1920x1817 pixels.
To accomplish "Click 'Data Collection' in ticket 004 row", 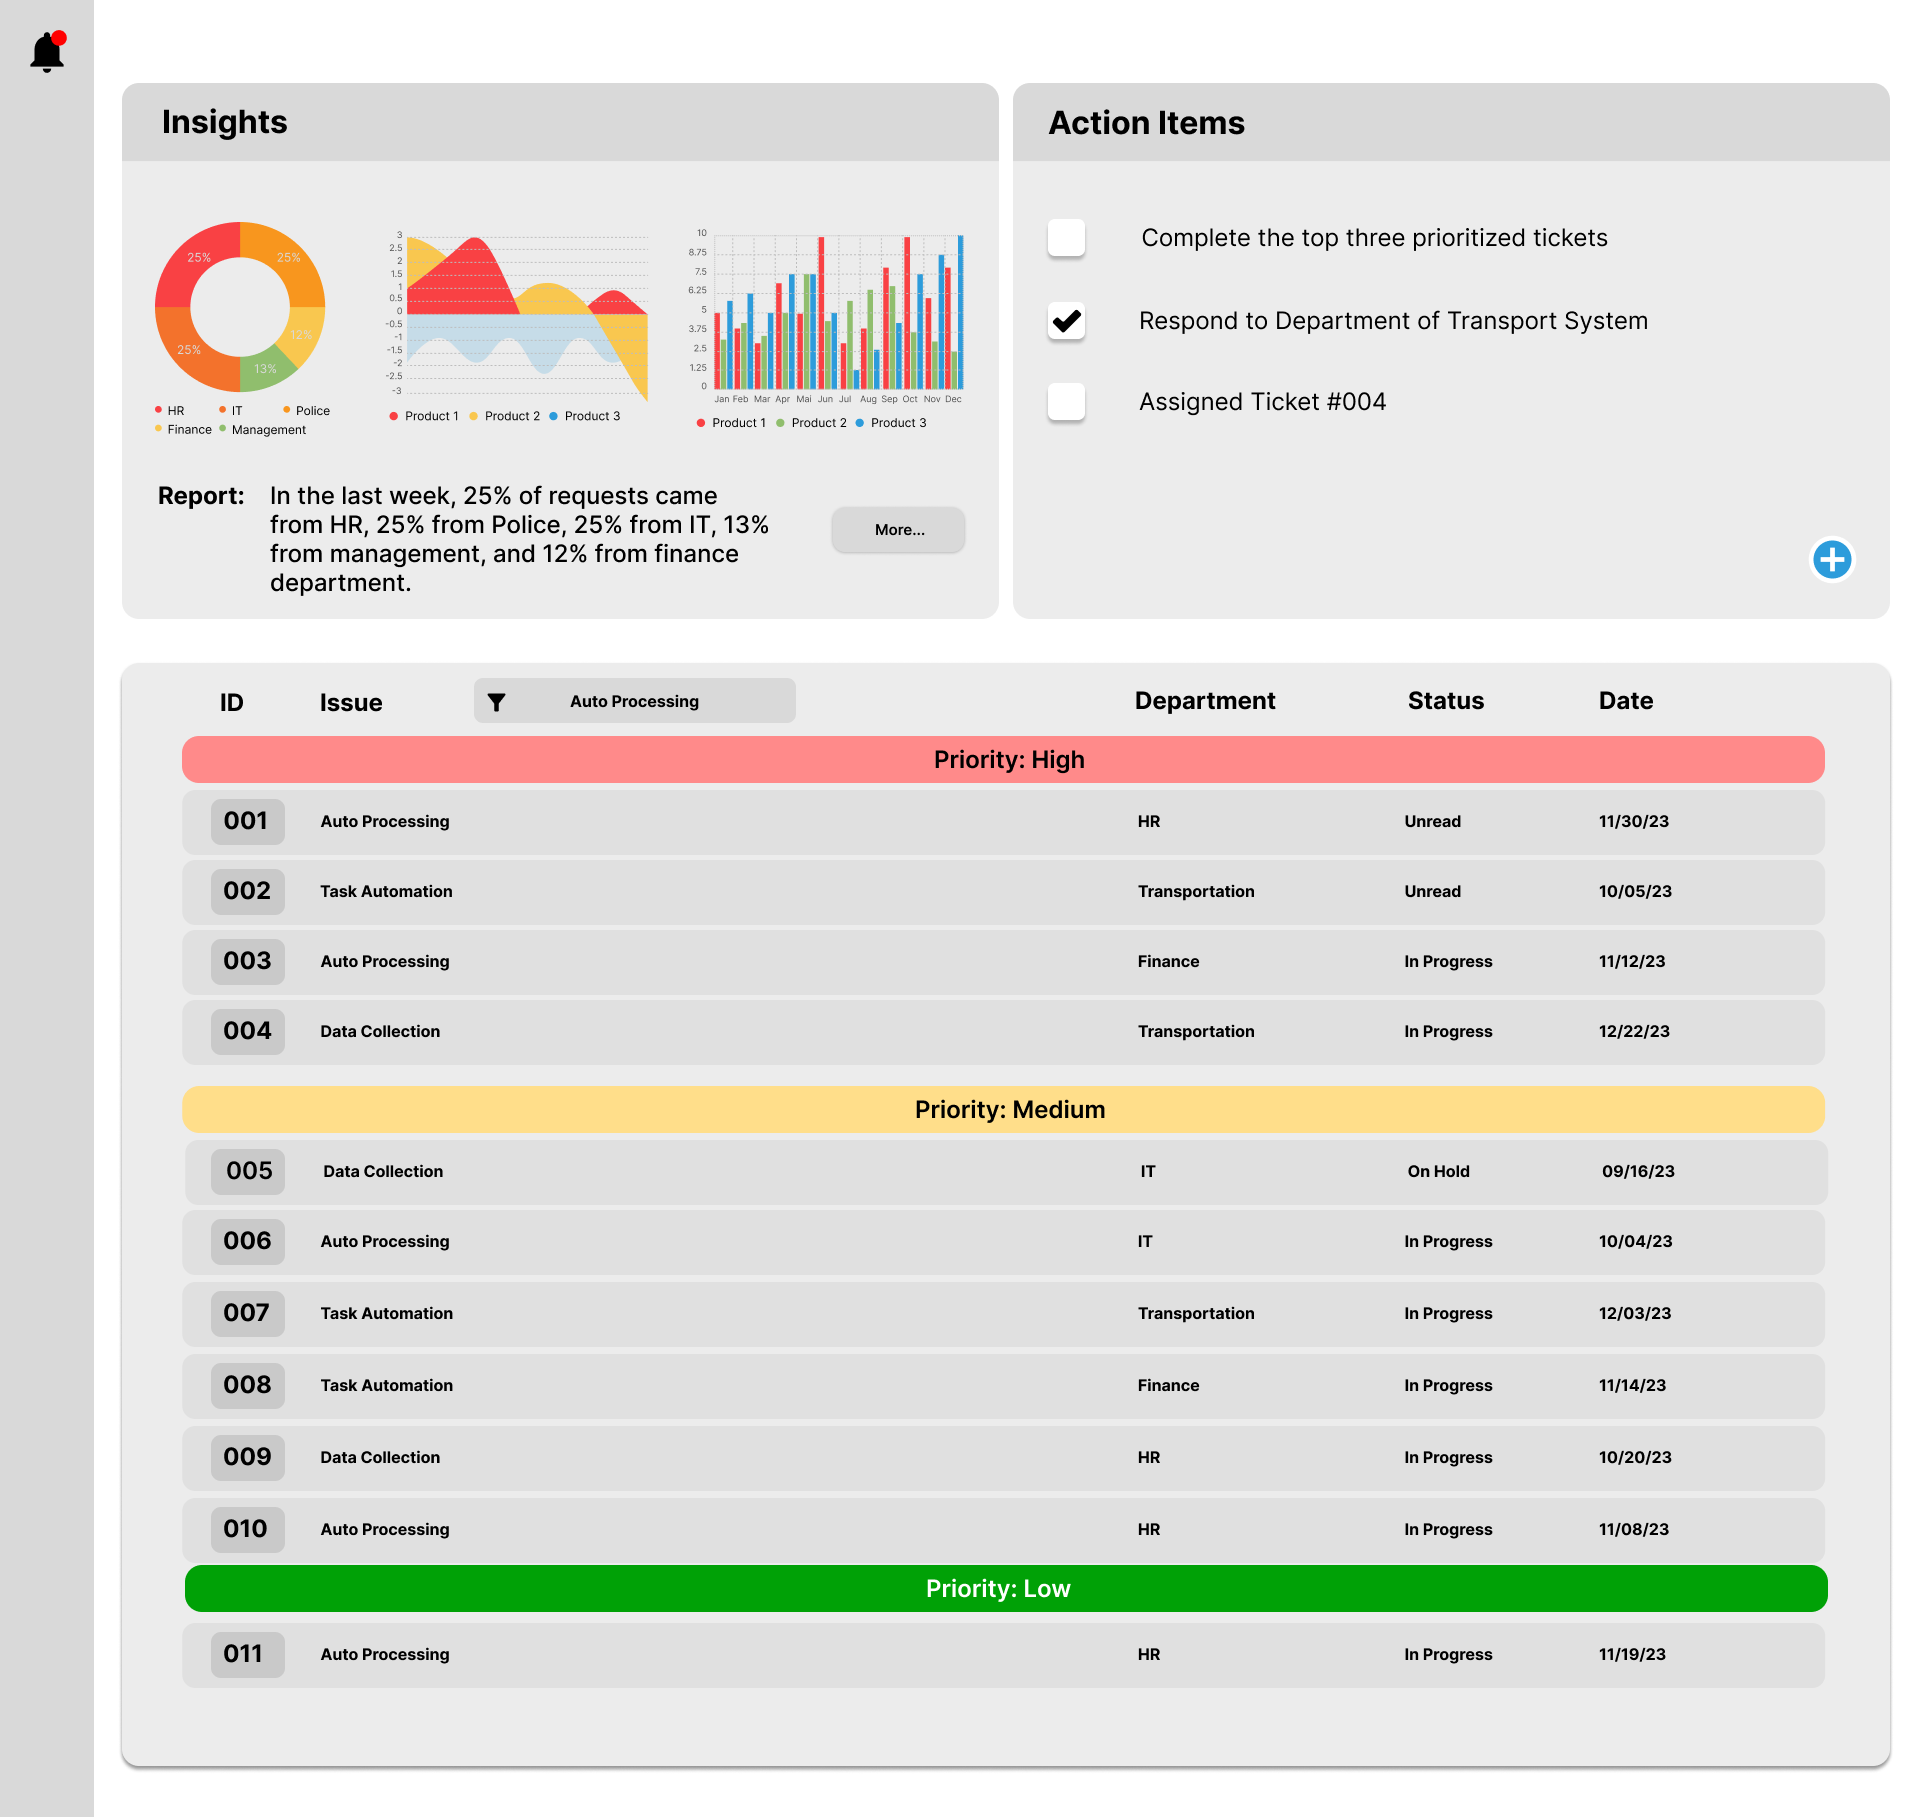I will 380,1032.
